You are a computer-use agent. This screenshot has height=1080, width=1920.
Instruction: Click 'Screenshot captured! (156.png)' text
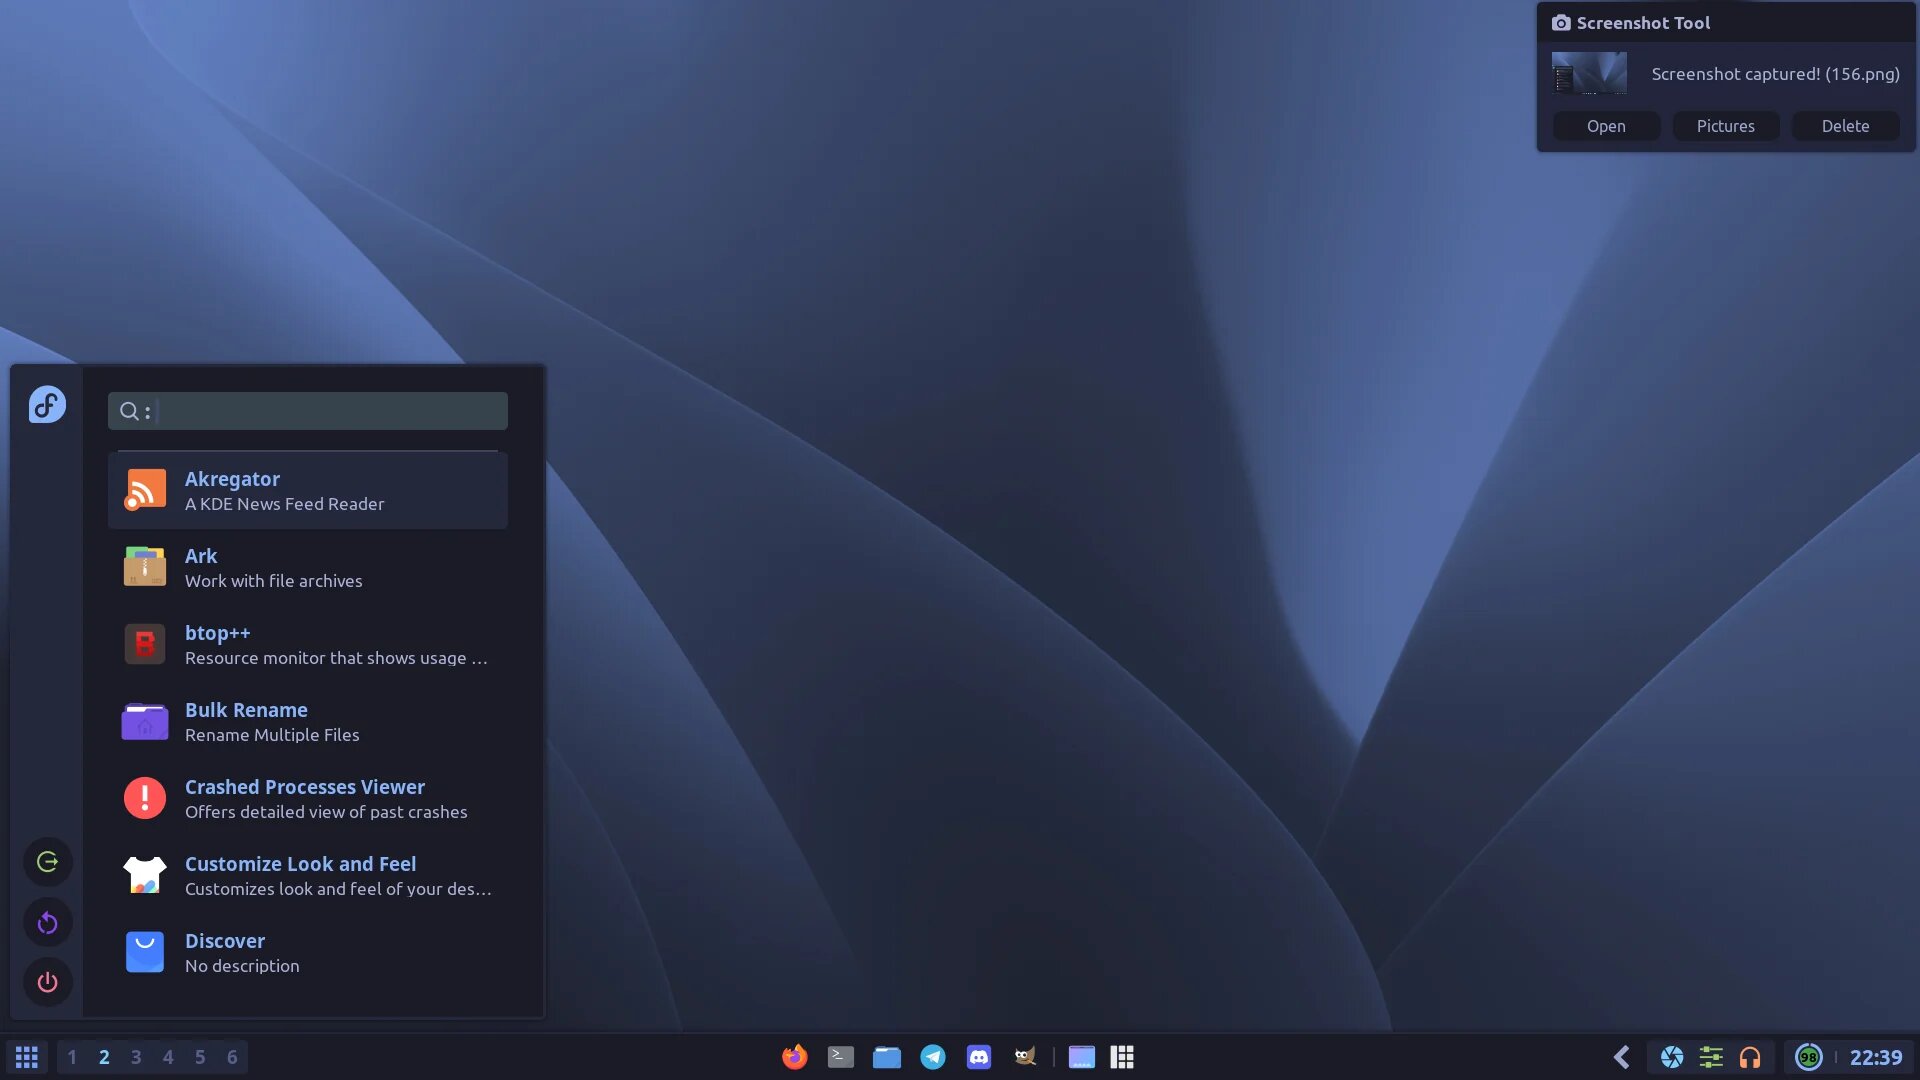tap(1775, 74)
